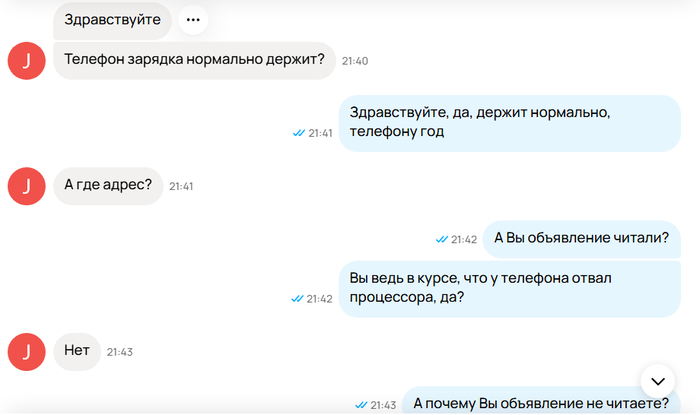Open the three-dots message options menu
The height and width of the screenshot is (415, 700).
click(193, 19)
